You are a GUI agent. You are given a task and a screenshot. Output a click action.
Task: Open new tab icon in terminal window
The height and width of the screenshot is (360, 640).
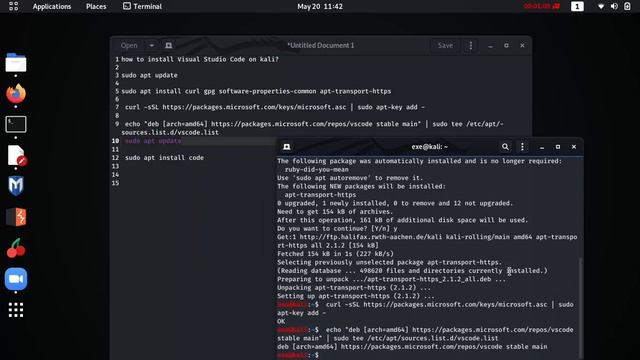tap(287, 147)
